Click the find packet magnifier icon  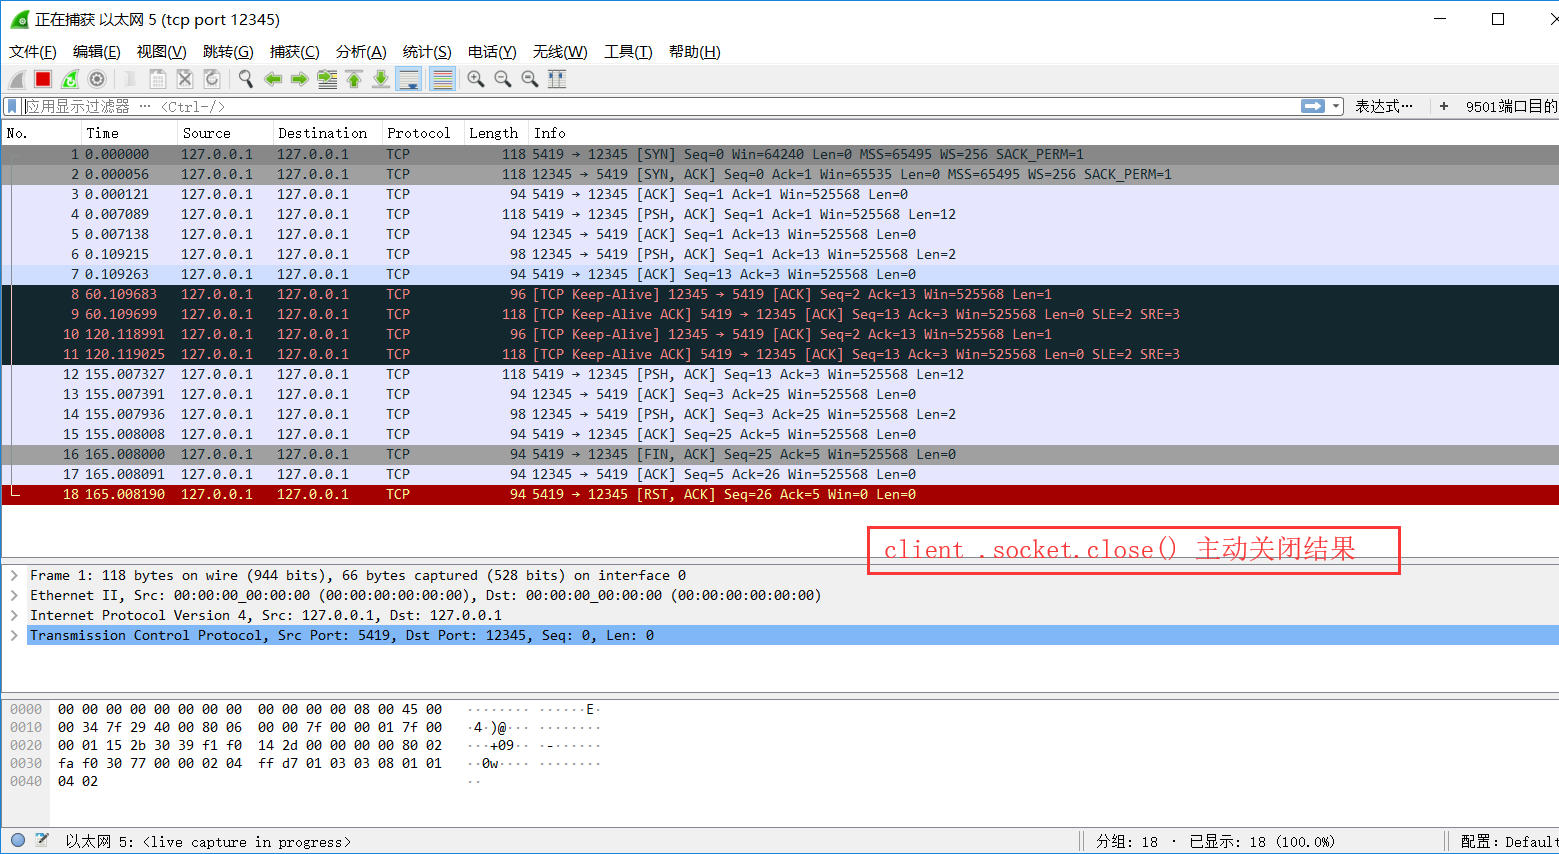point(245,79)
